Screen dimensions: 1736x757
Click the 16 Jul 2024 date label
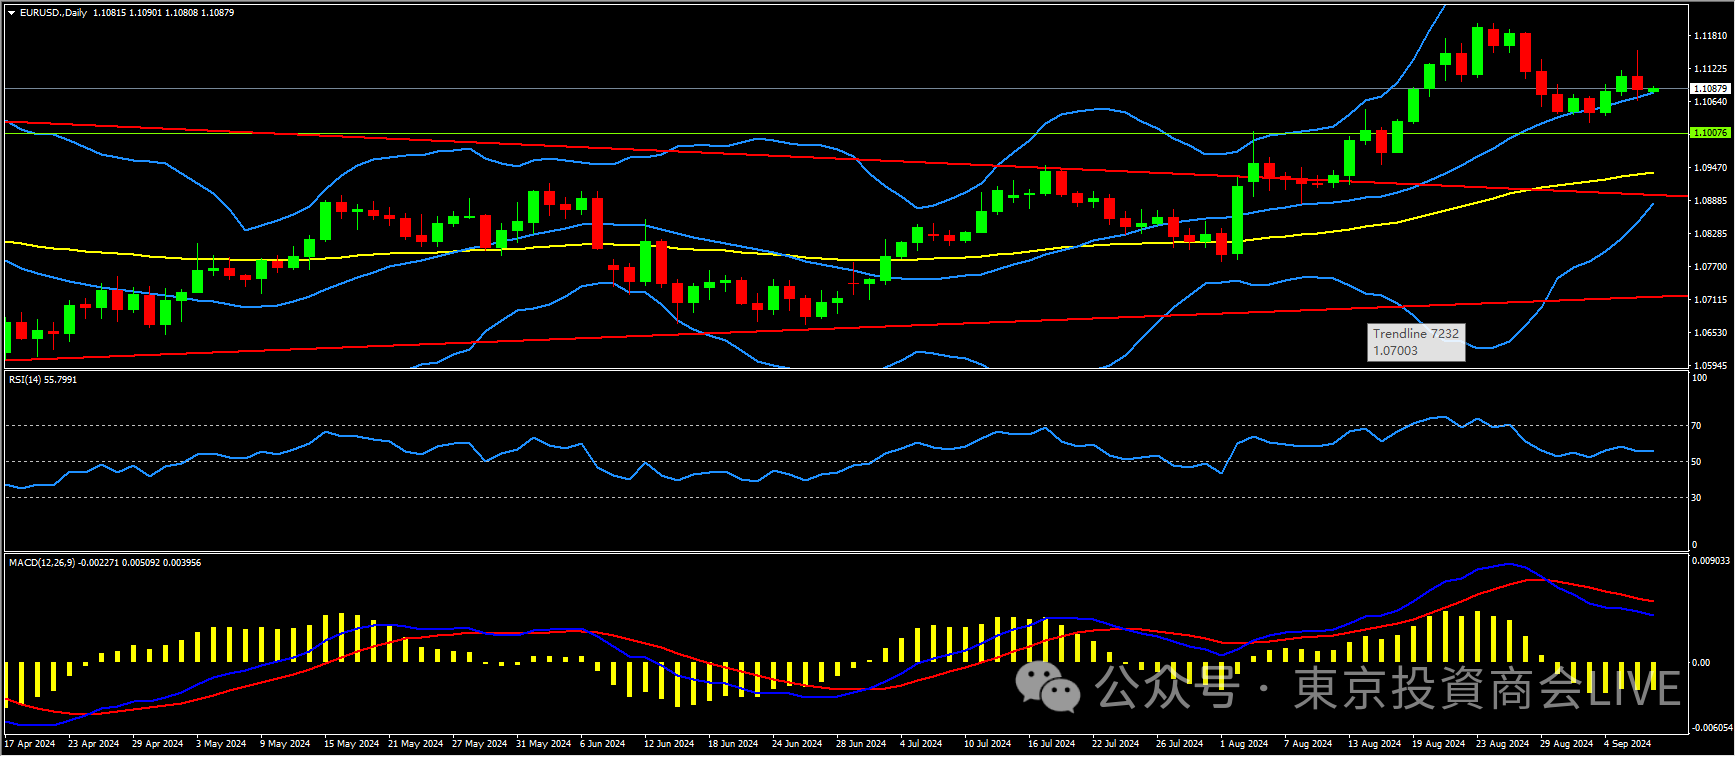1052,744
